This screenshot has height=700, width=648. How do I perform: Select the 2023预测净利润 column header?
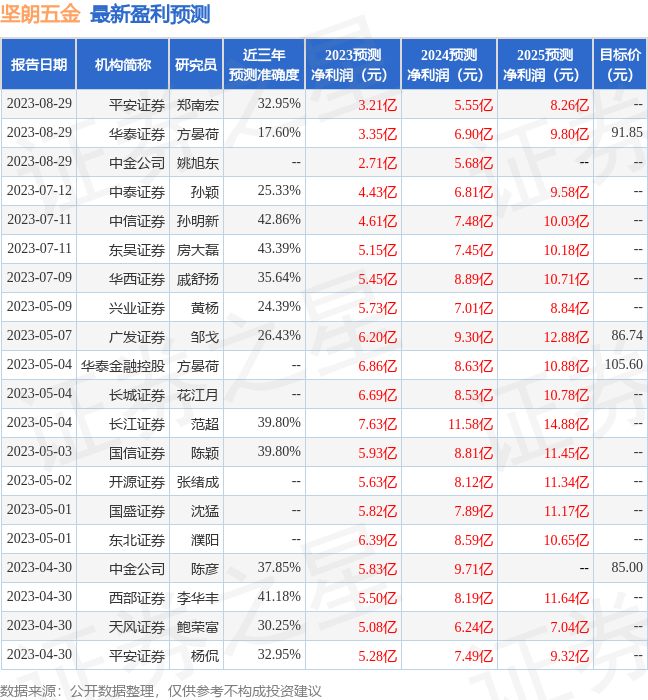tap(353, 64)
